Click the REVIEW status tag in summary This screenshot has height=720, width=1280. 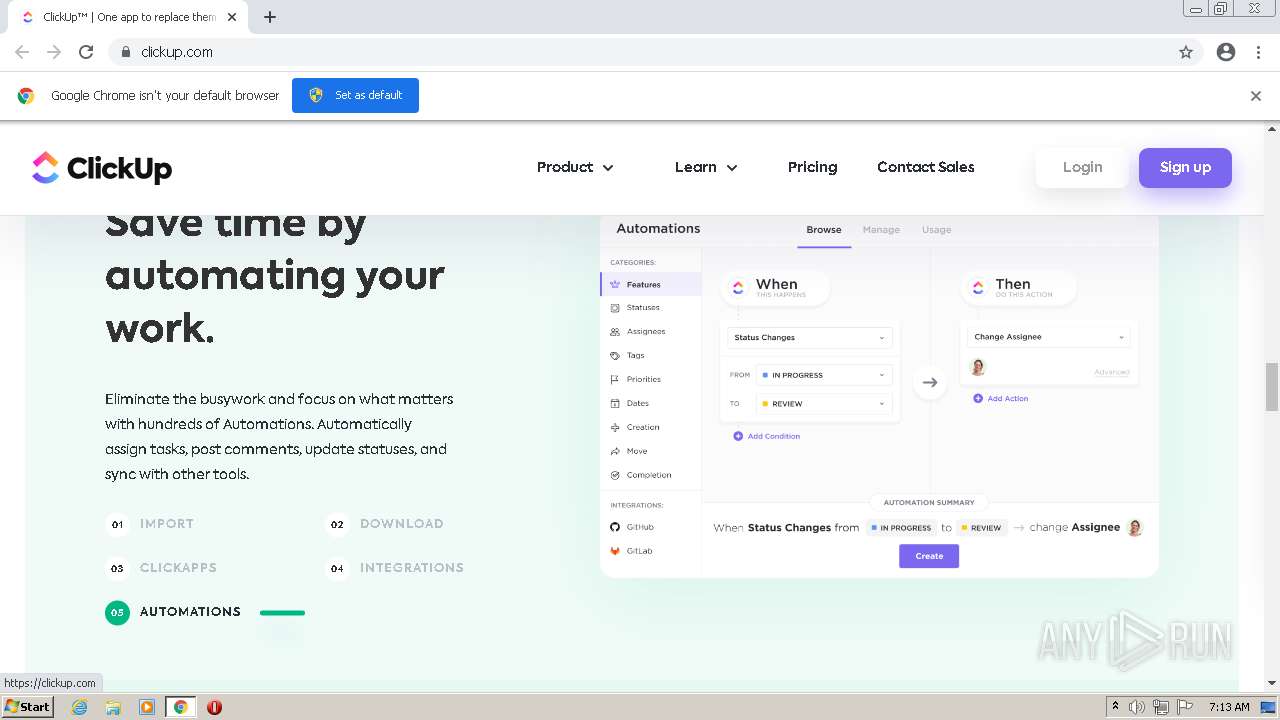pyautogui.click(x=981, y=528)
